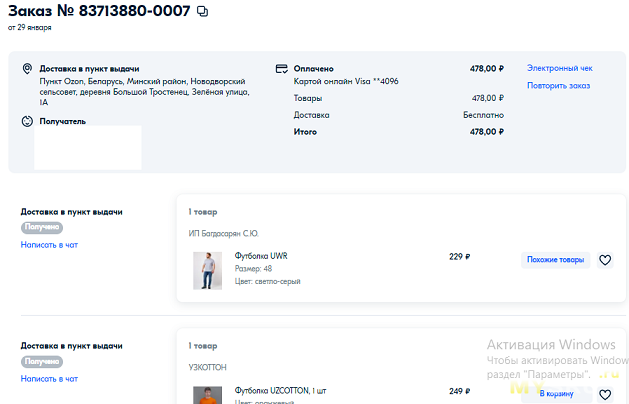Click price 229 ₽ of Футболка UWR
This screenshot has width=629, height=404.
[459, 257]
